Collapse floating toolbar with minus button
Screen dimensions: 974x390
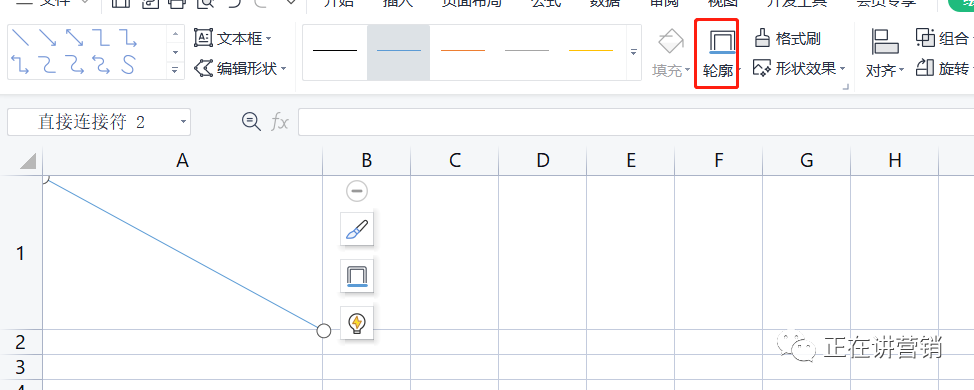(x=357, y=191)
